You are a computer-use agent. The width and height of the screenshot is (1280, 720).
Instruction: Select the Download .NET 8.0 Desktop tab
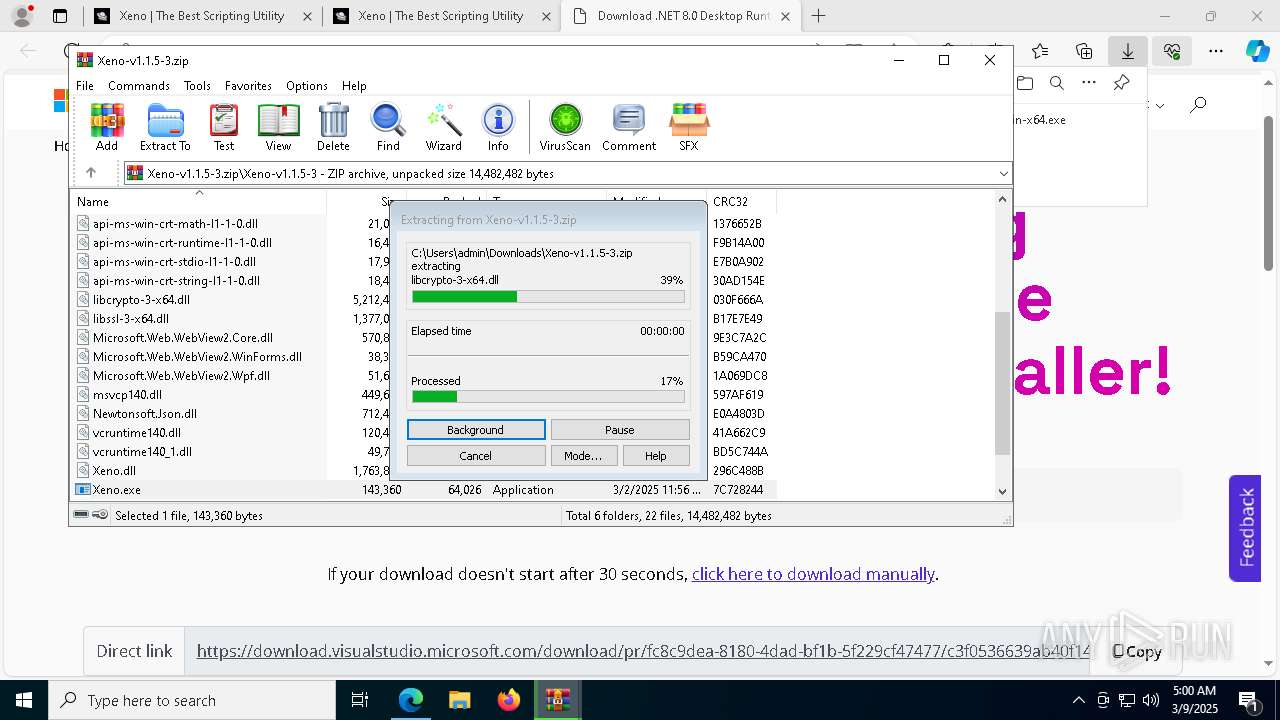click(681, 16)
